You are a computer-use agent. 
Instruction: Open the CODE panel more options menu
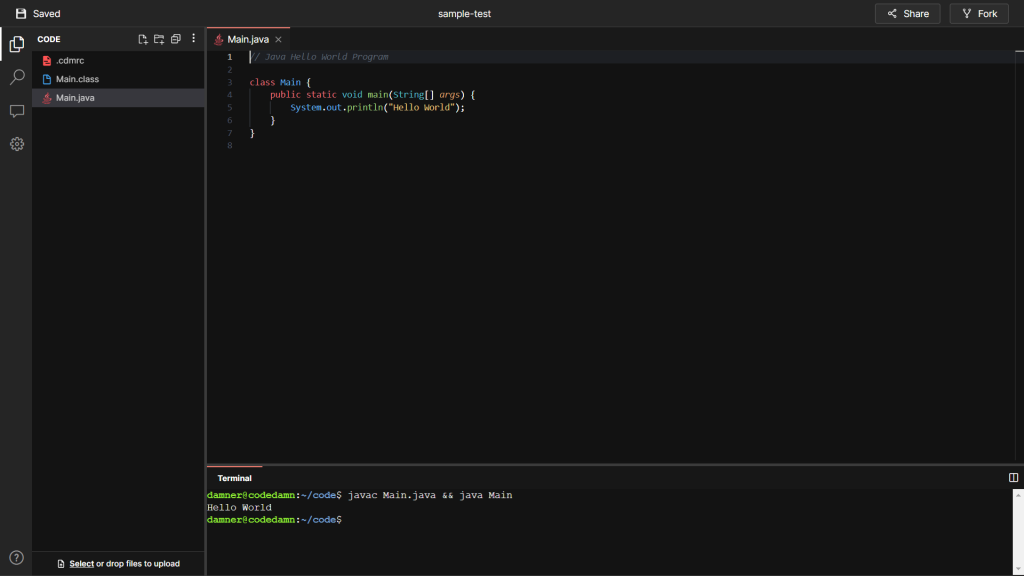tap(193, 39)
